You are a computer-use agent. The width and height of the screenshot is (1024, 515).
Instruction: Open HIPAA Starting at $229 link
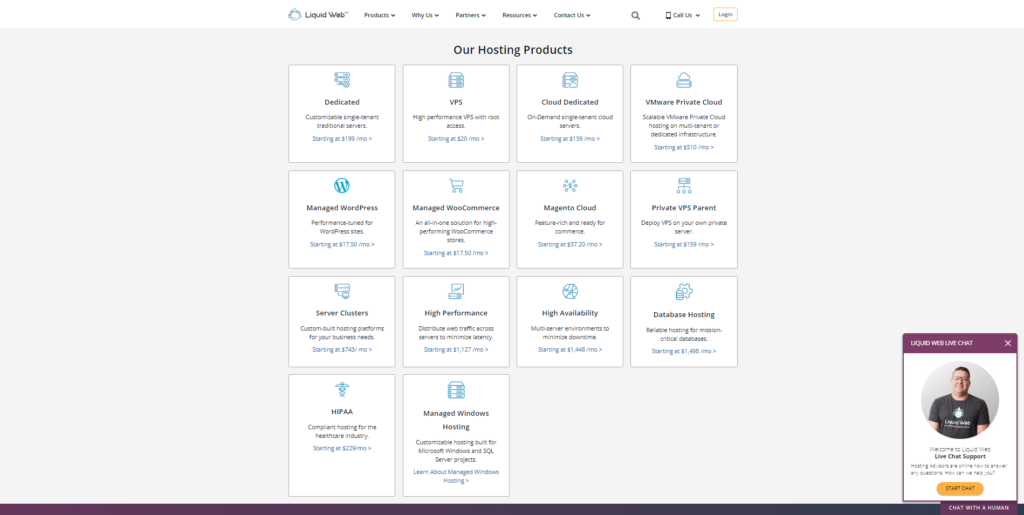(x=342, y=448)
